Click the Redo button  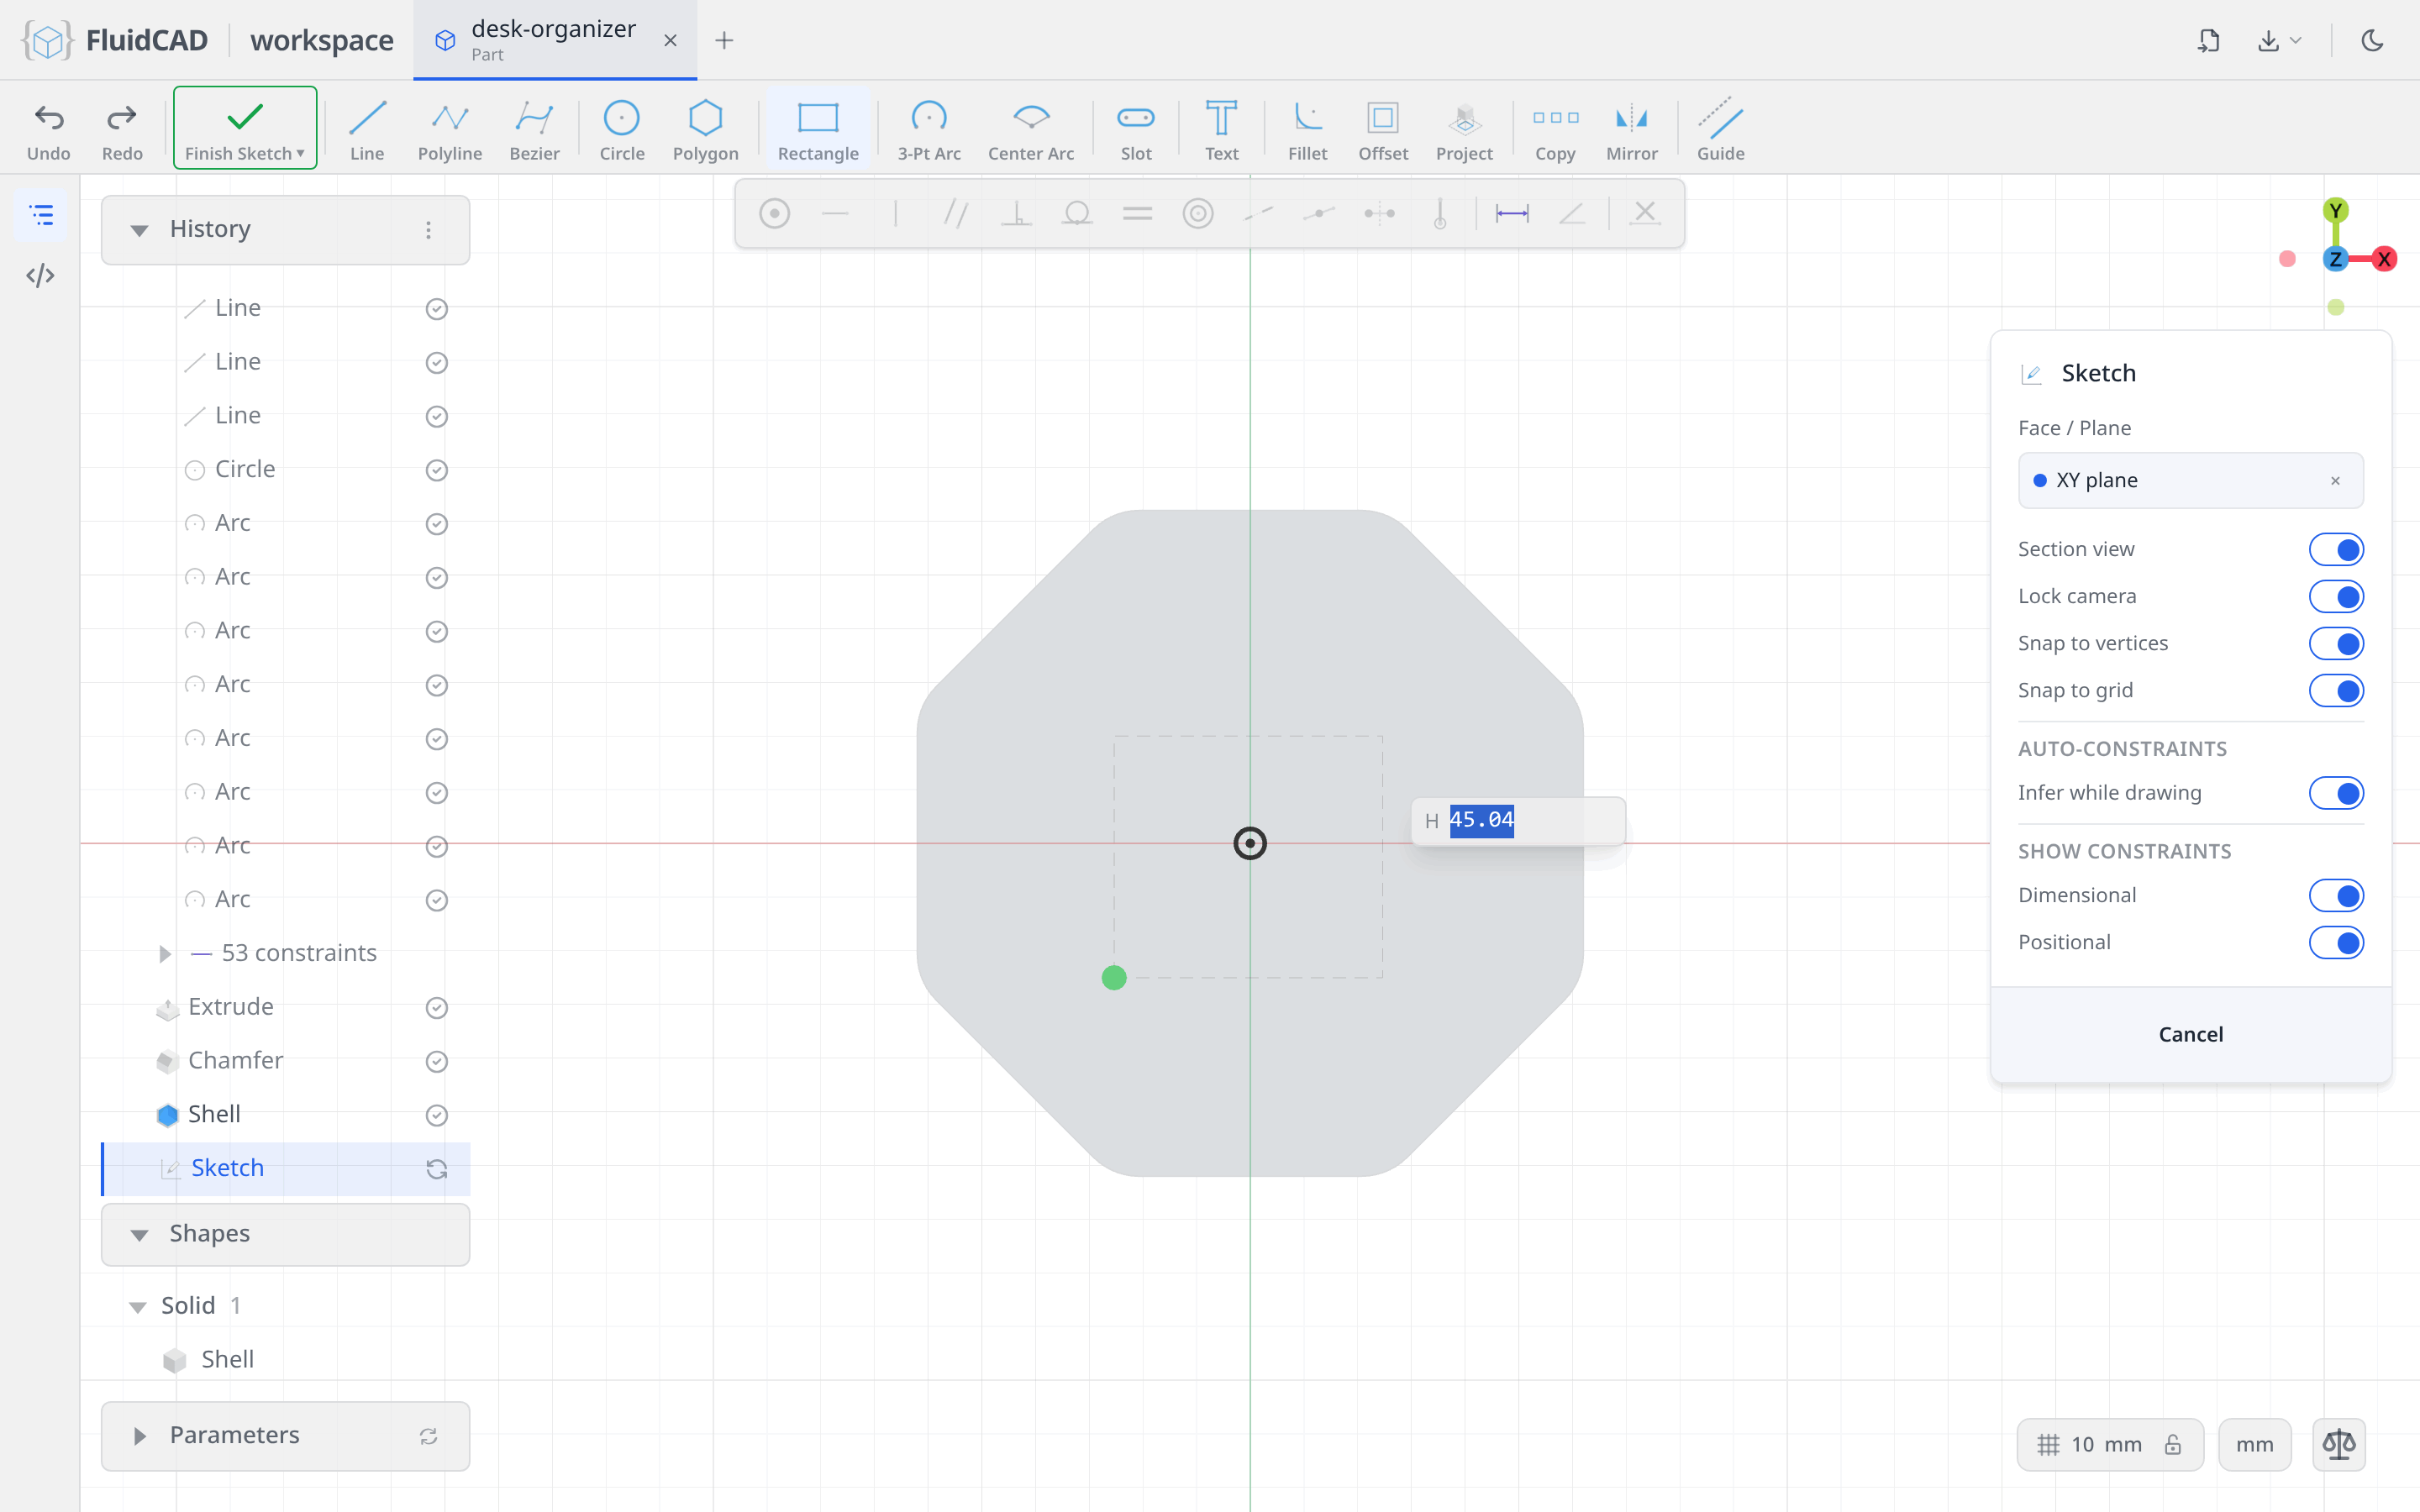click(x=122, y=130)
